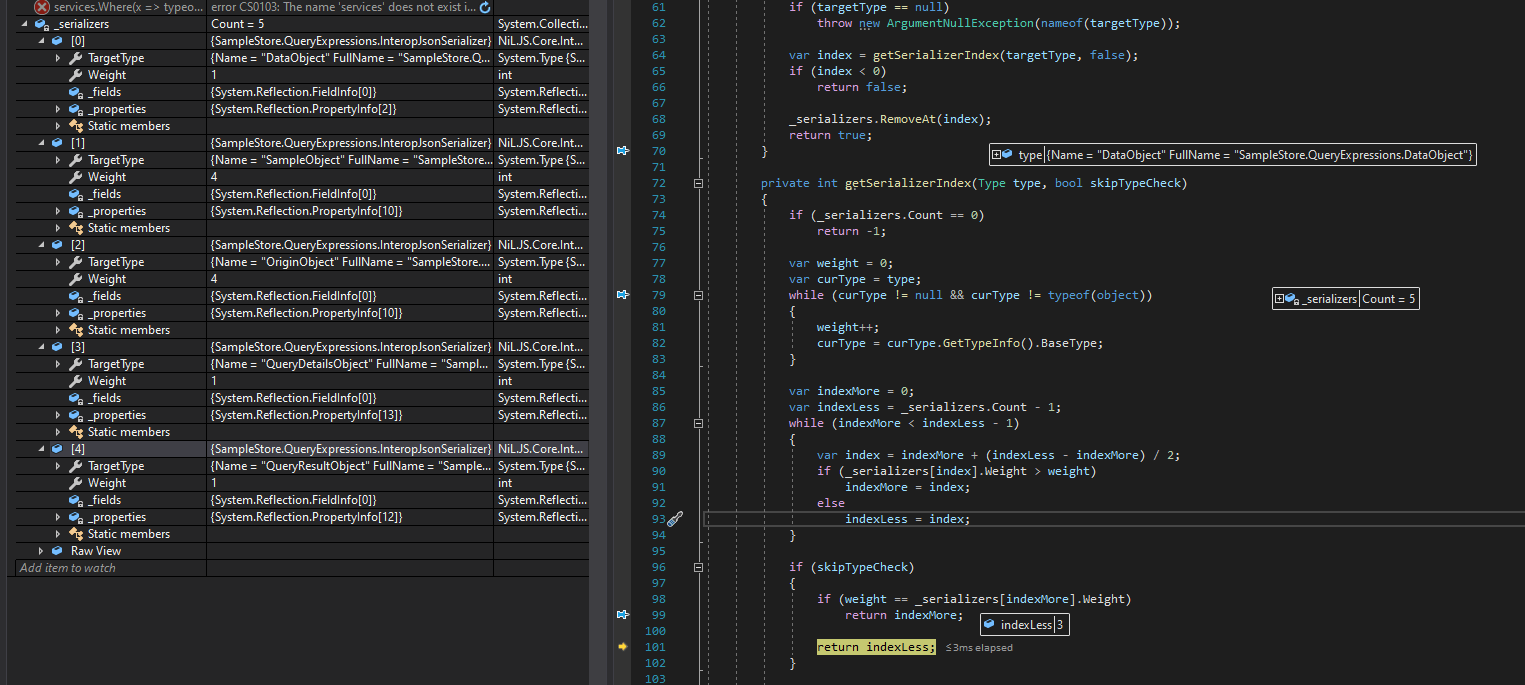
Task: Click the _properties icon under item [4]
Action: click(x=75, y=517)
